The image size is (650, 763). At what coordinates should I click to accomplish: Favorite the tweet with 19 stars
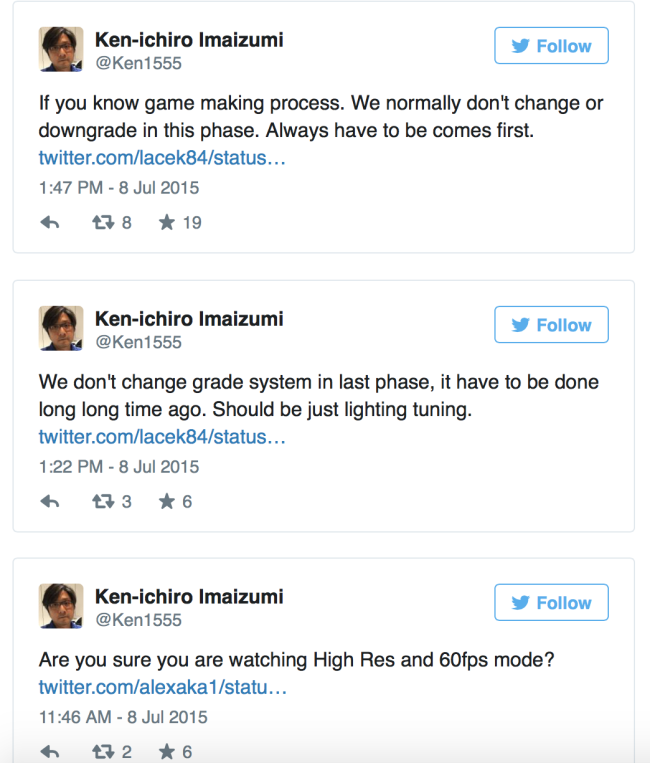pos(167,222)
